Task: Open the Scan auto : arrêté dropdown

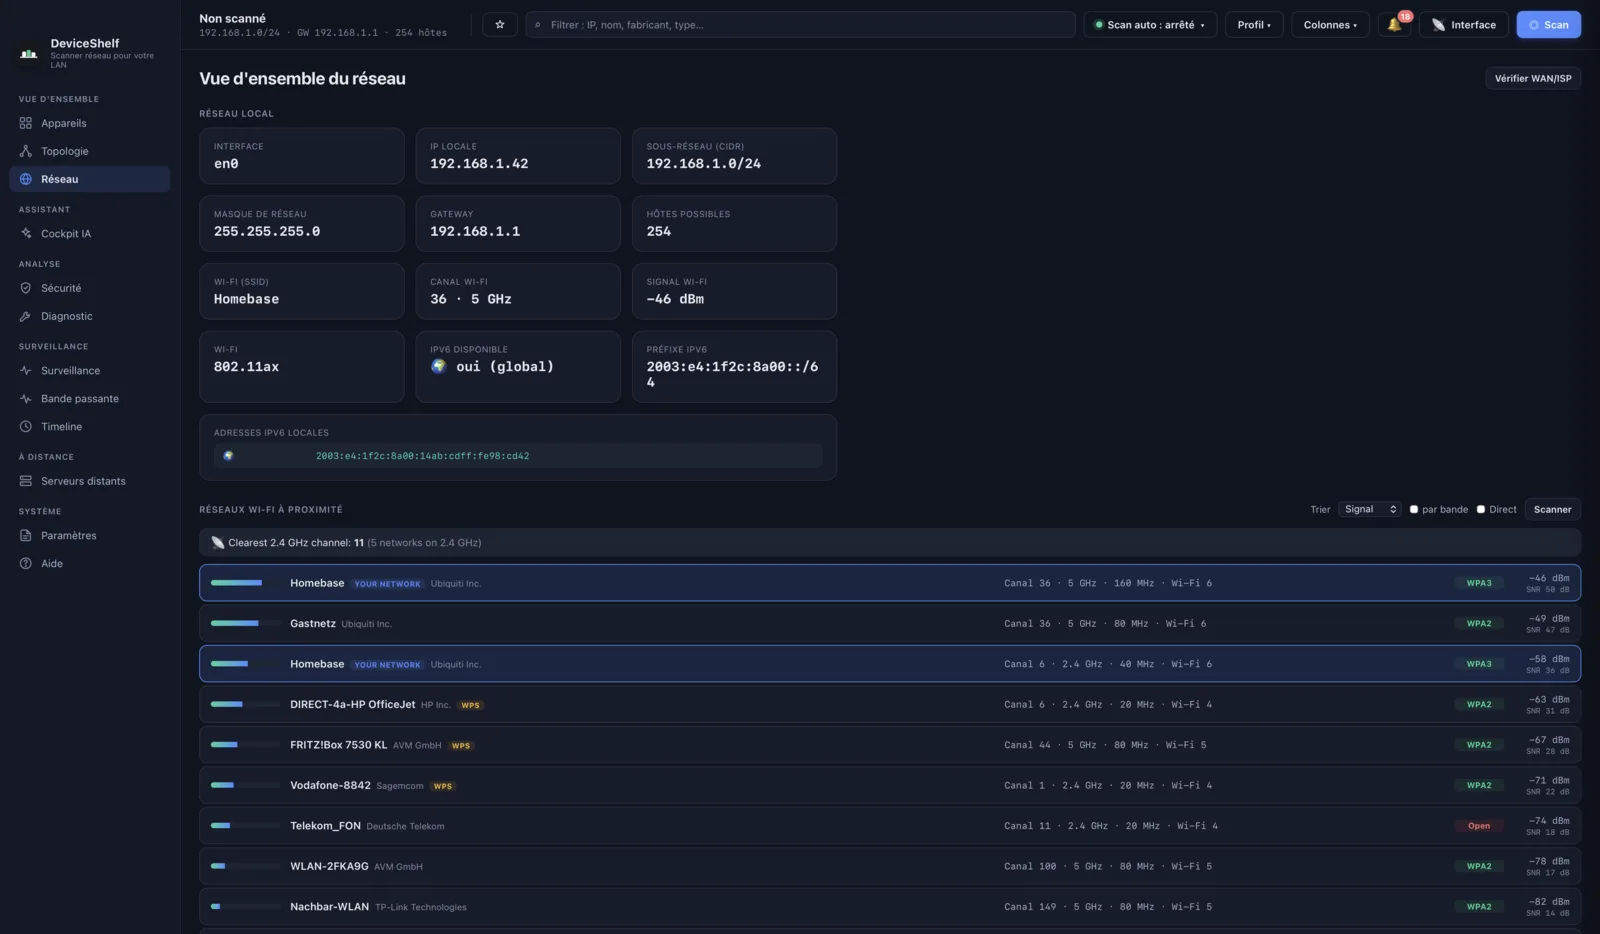Action: [x=1150, y=24]
